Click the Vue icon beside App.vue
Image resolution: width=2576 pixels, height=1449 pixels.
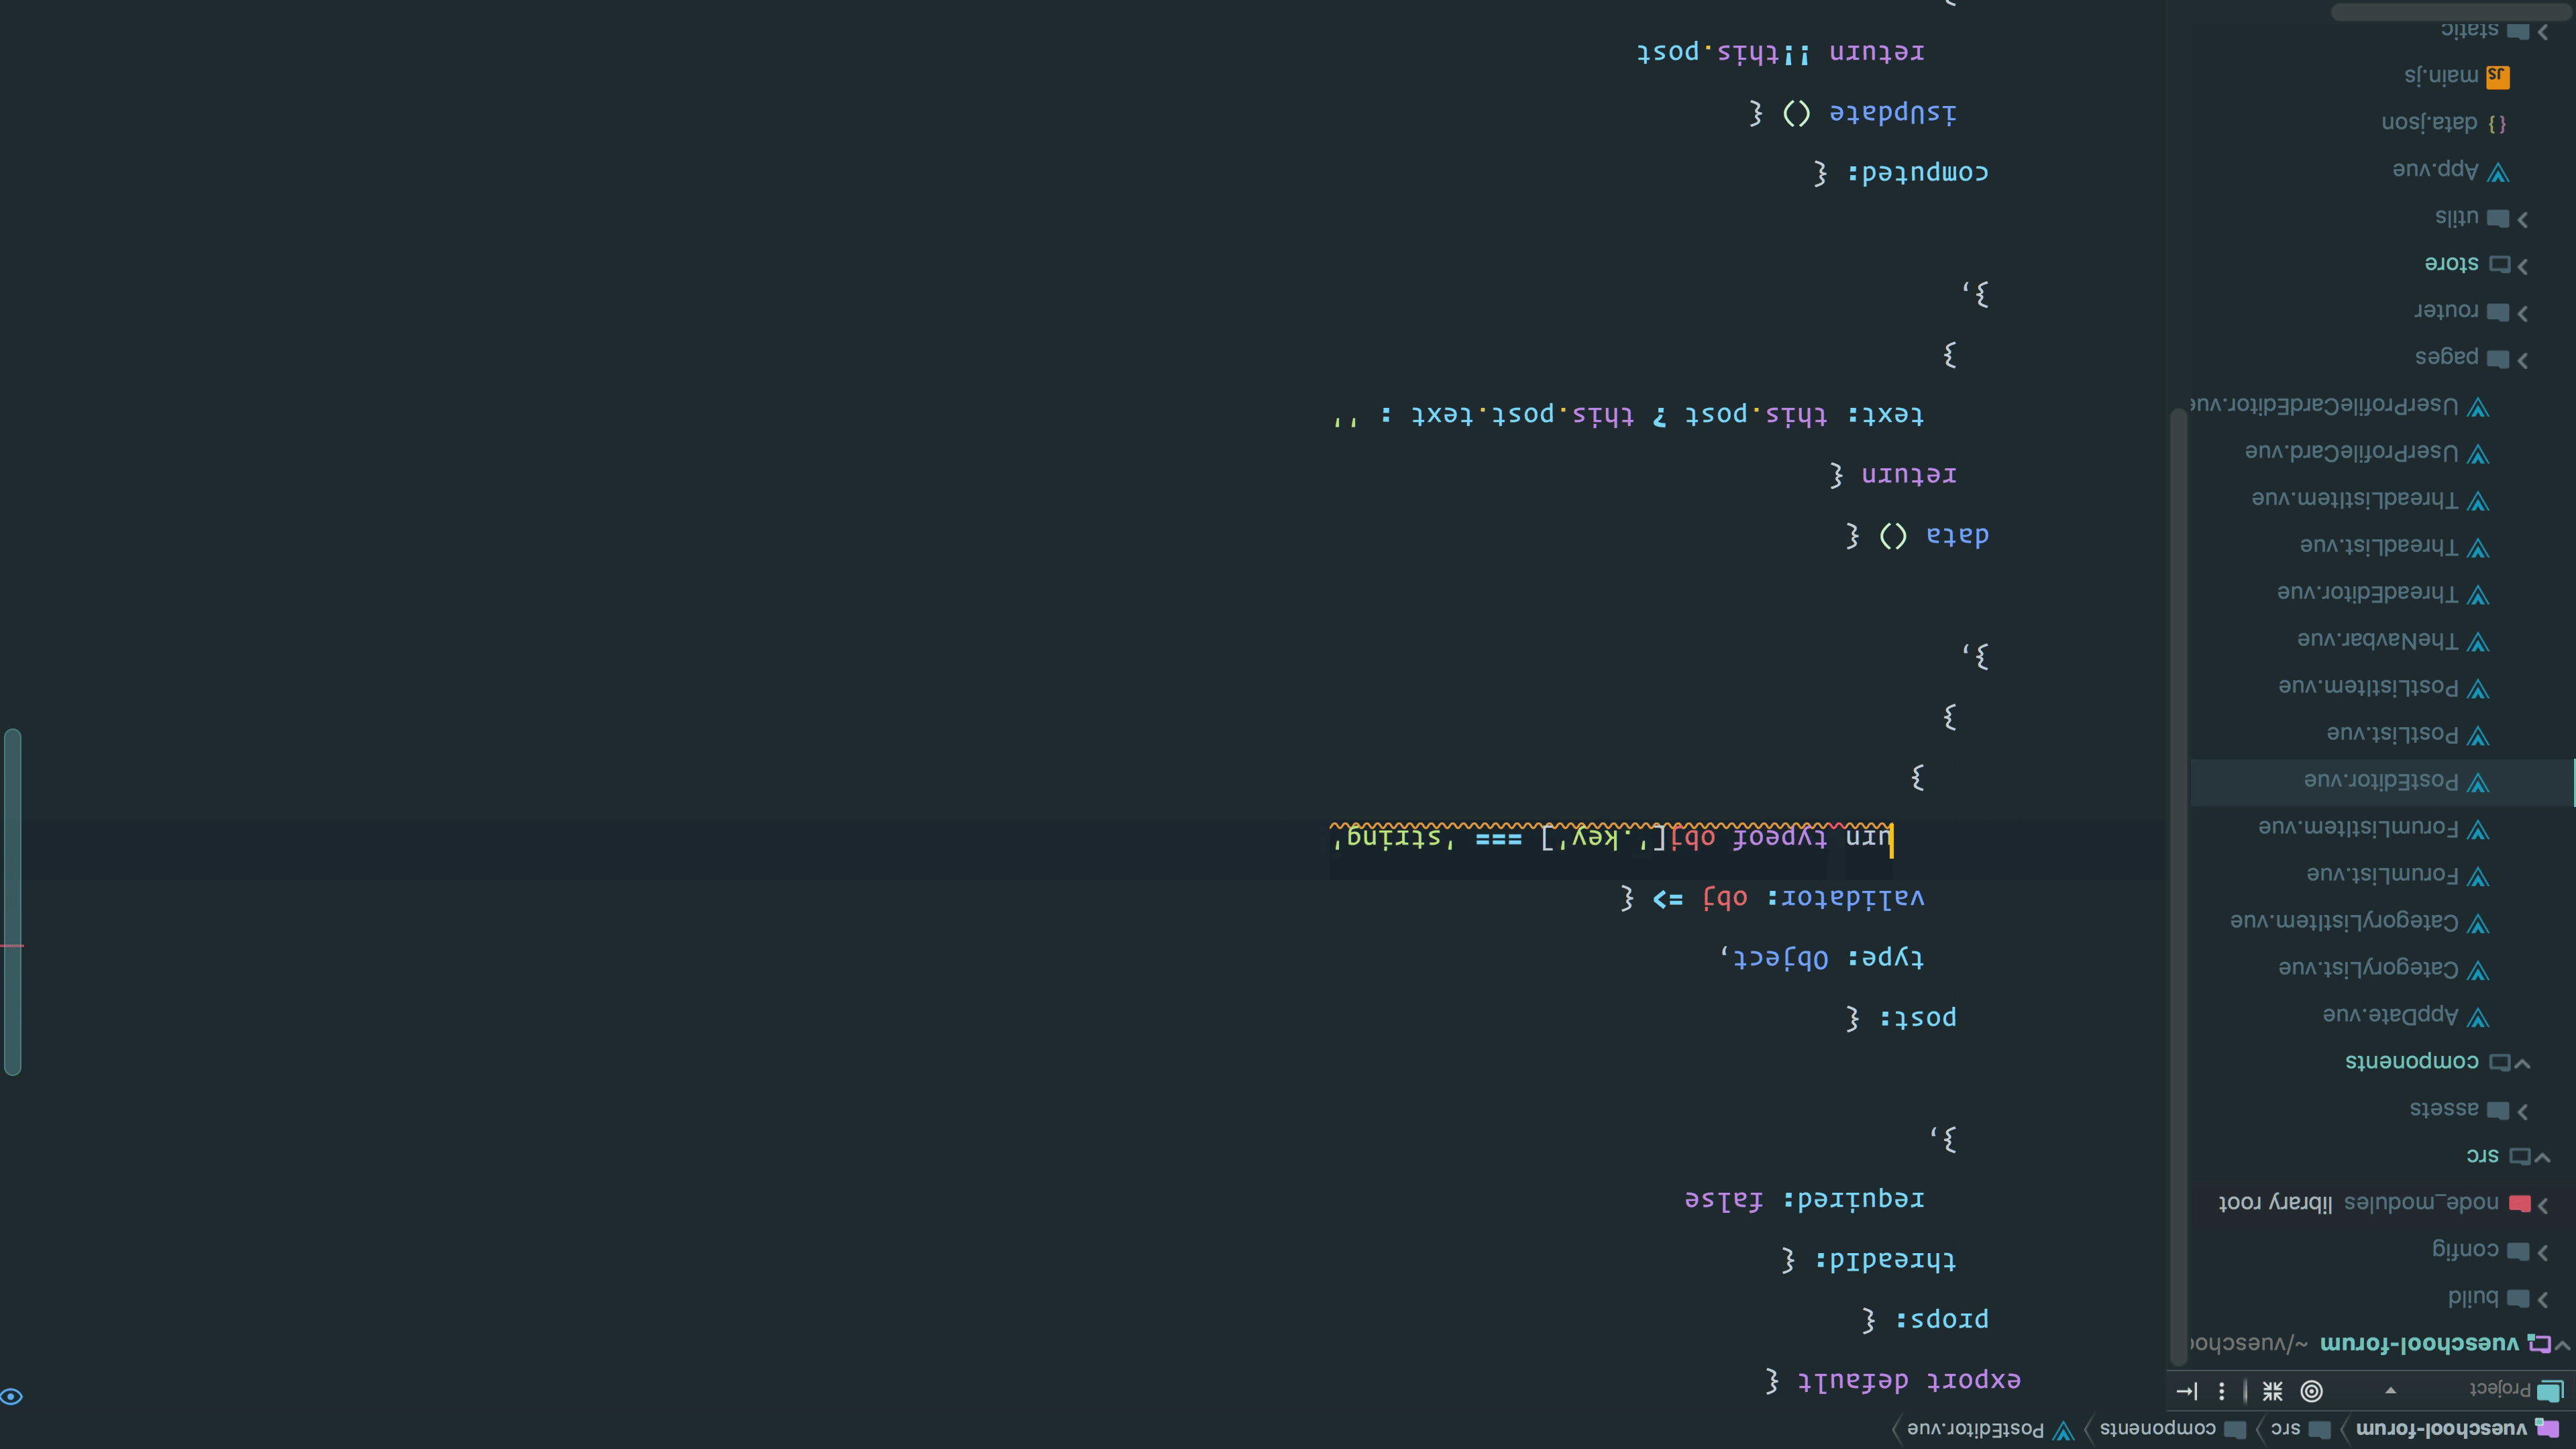pyautogui.click(x=2498, y=173)
